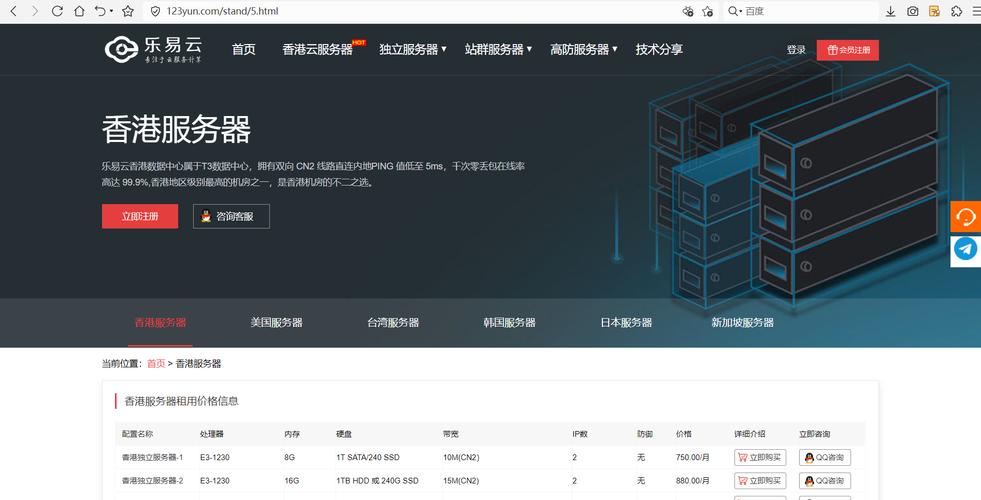
Task: Click the favorites star icon at the right end of the address bar
Action: 708,11
